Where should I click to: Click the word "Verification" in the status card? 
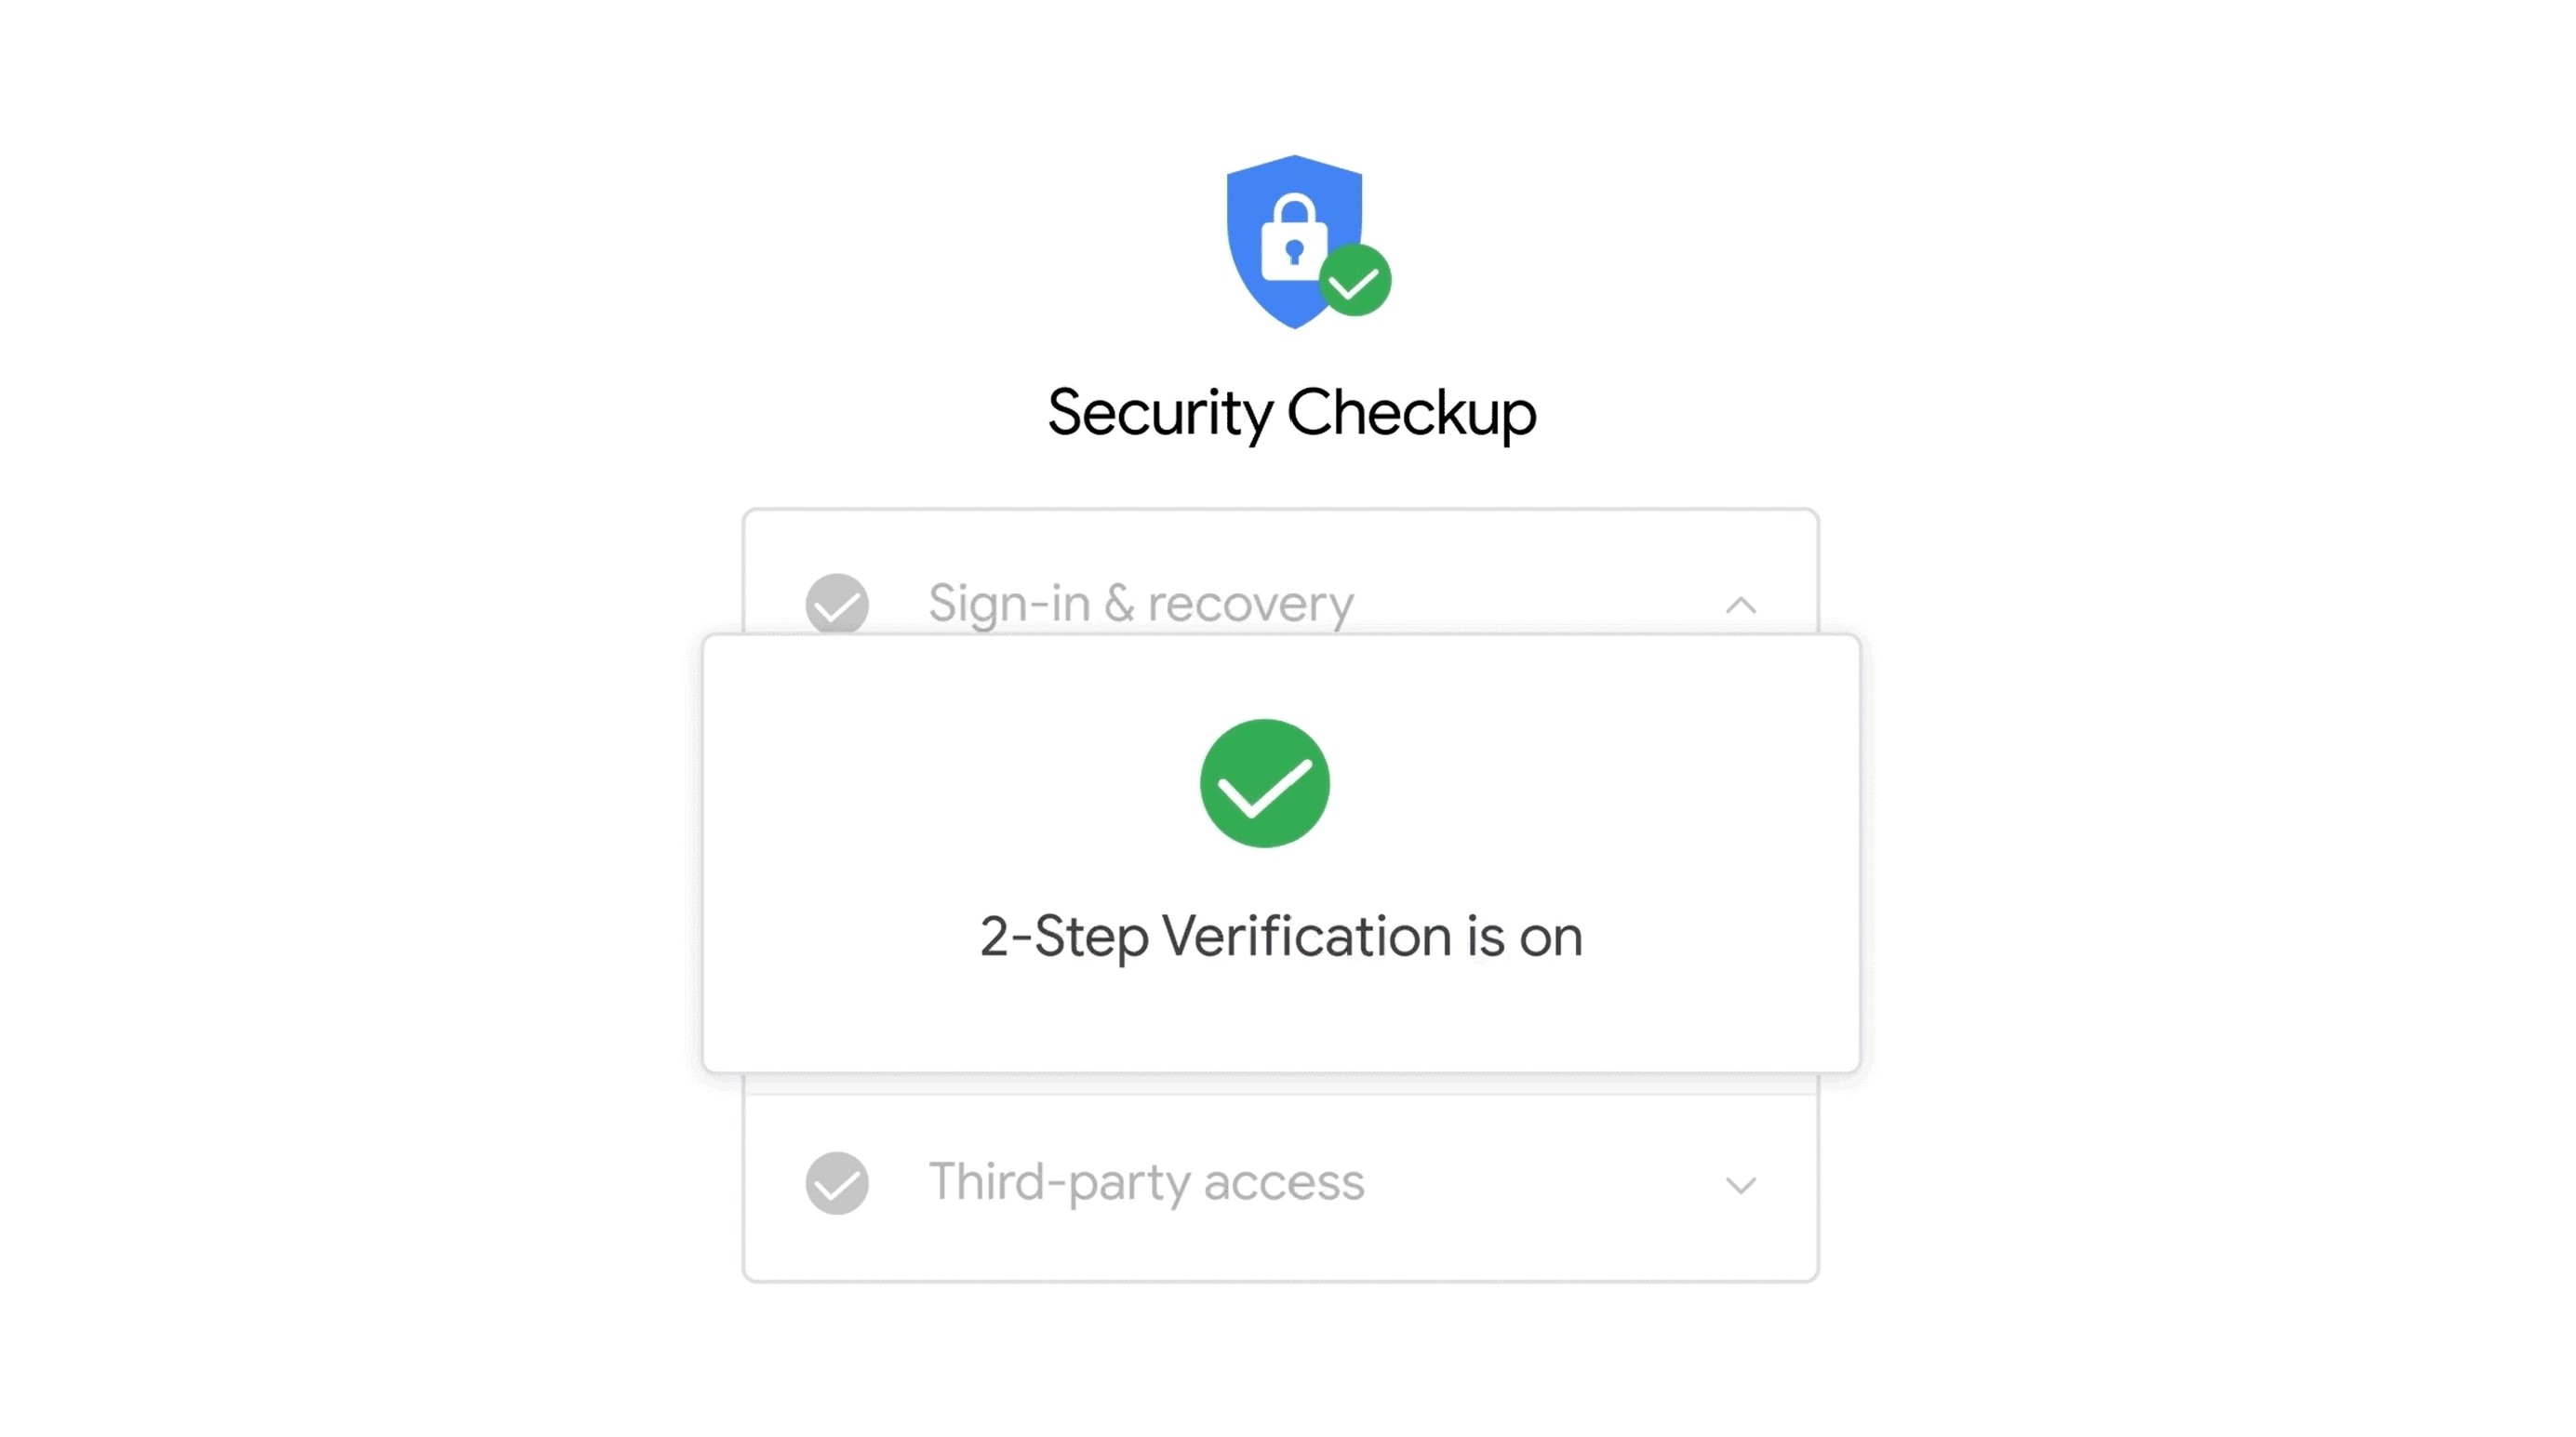pos(1307,936)
